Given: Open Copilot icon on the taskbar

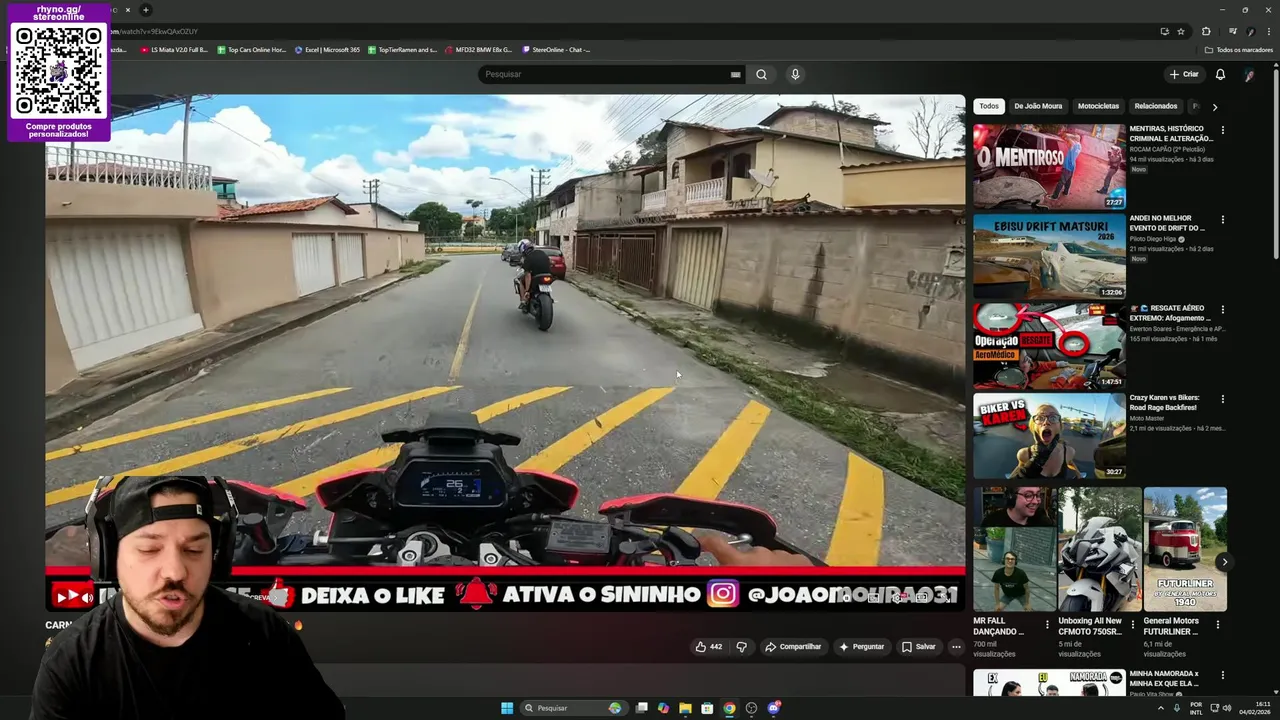Looking at the screenshot, I should tap(663, 708).
